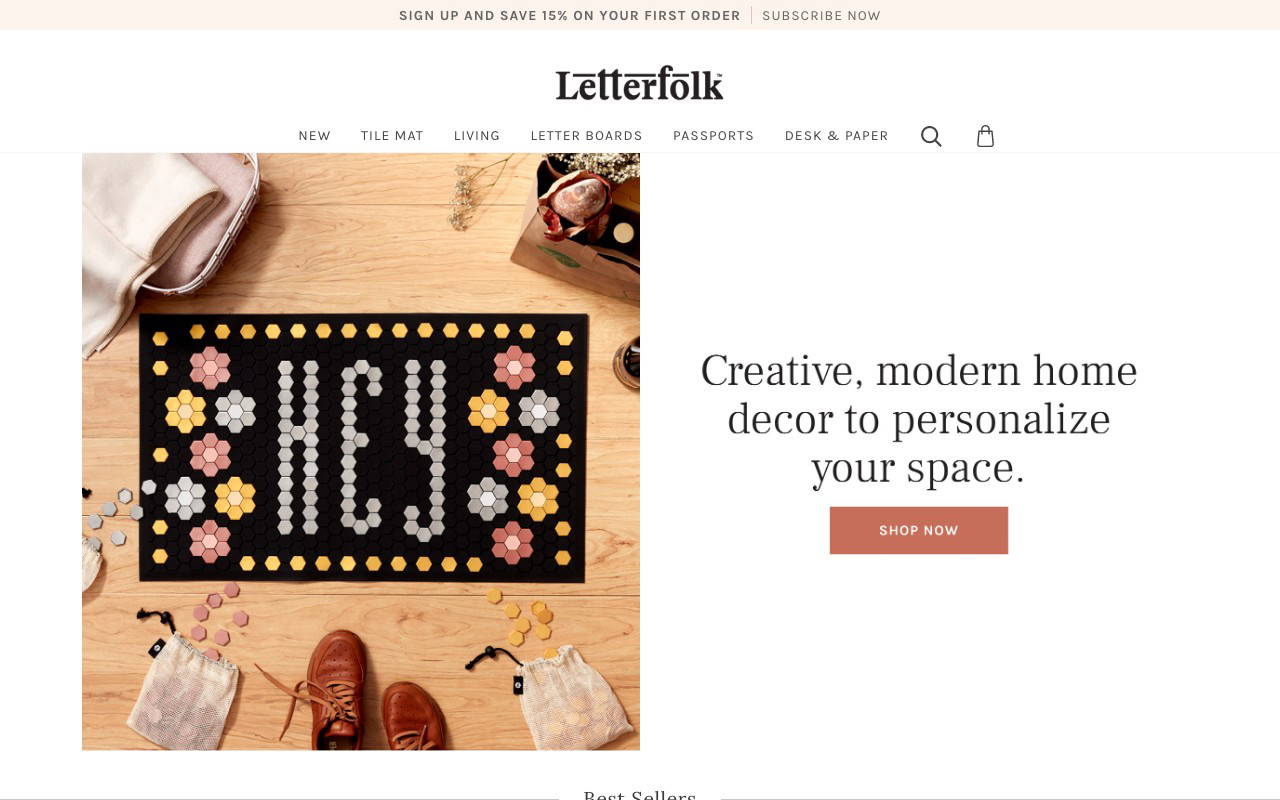
Task: Click the sign up and save banner
Action: [570, 15]
